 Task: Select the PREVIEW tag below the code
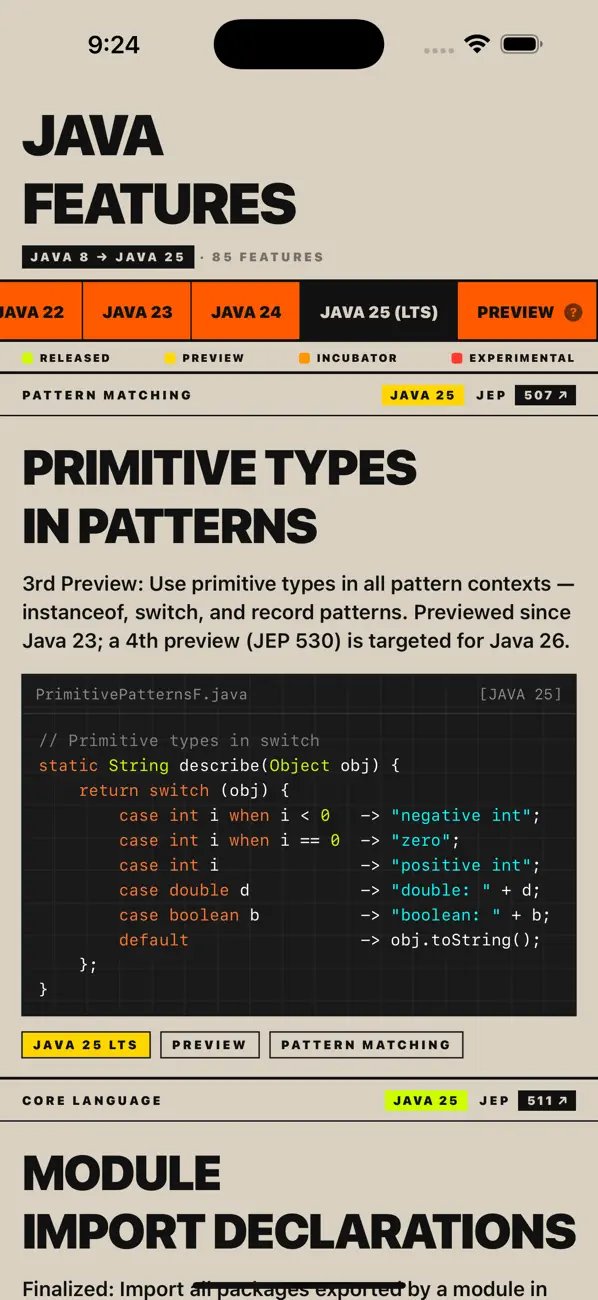tap(209, 1045)
